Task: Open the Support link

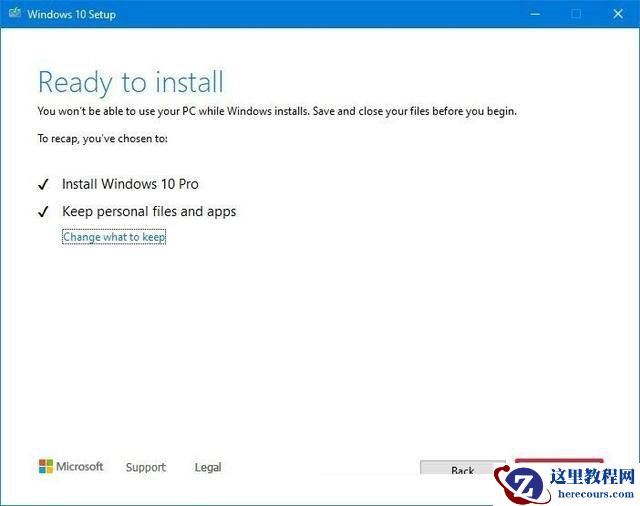Action: [146, 467]
